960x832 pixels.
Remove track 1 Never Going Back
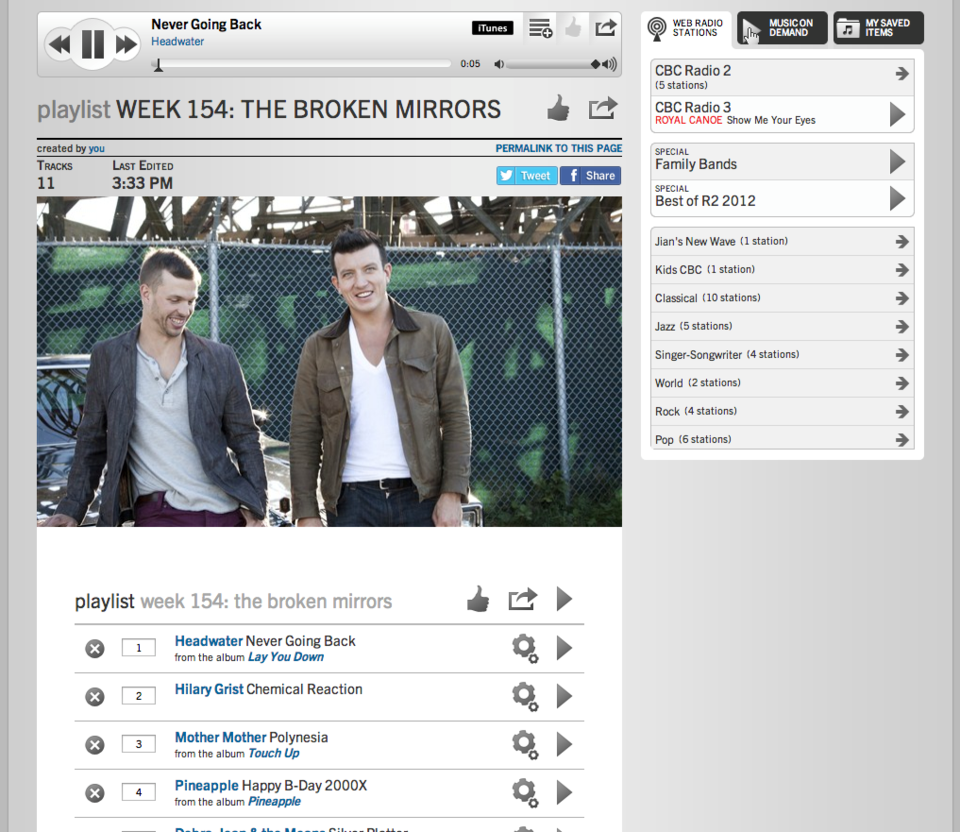tap(95, 648)
